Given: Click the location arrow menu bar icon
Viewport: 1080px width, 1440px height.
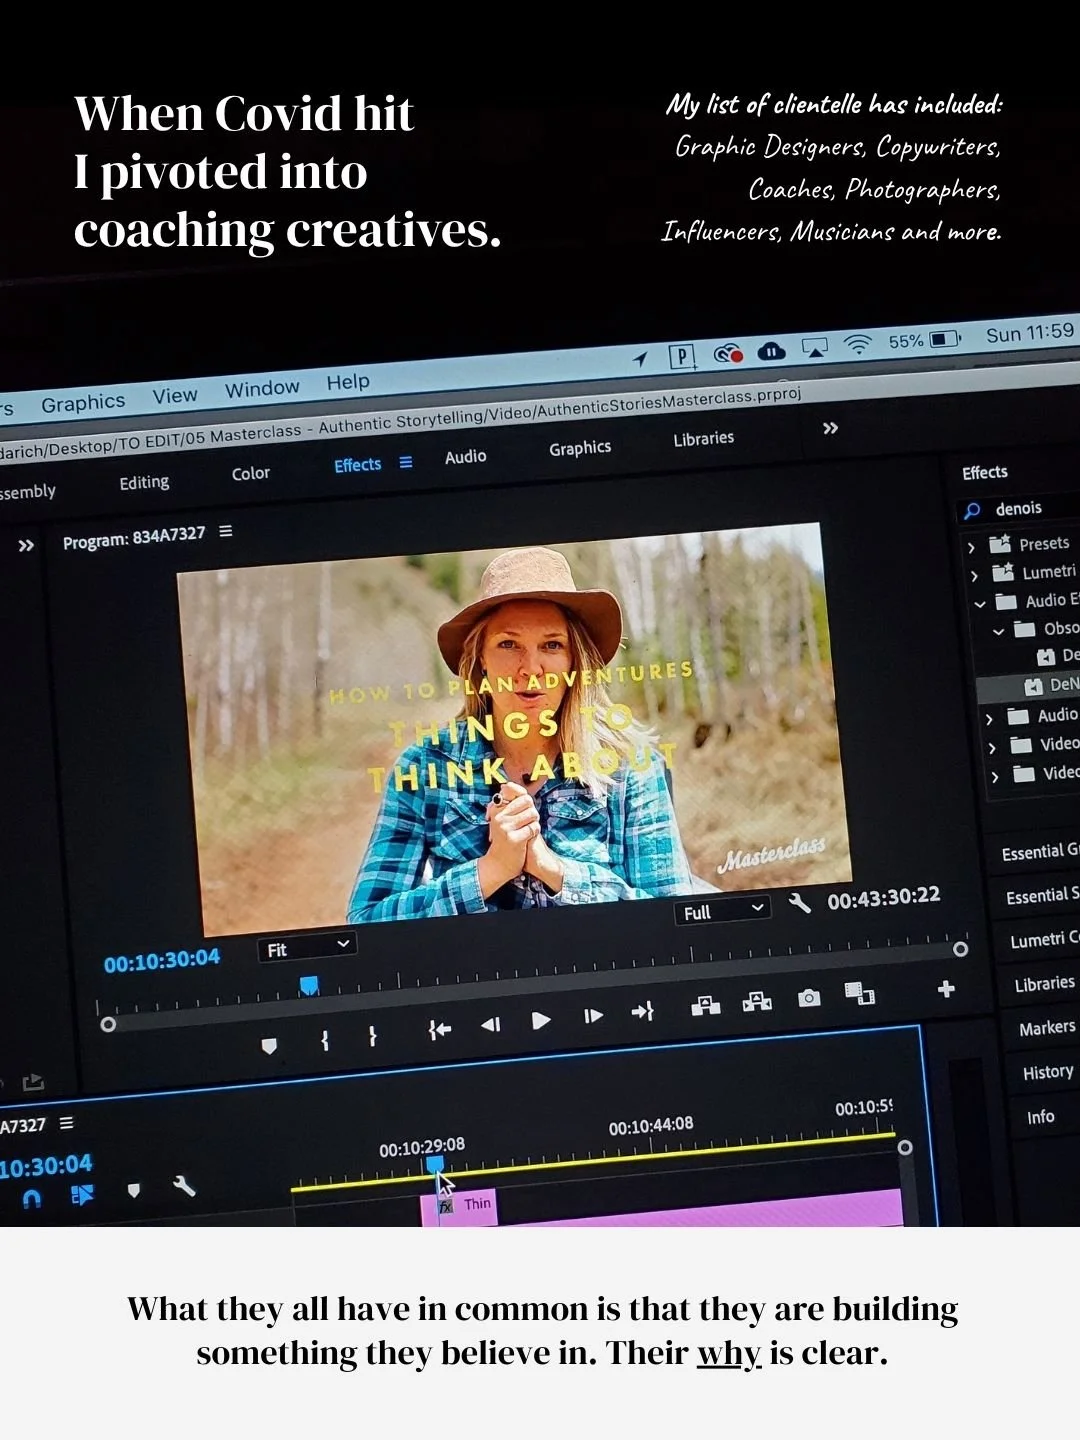Looking at the screenshot, I should (x=640, y=359).
